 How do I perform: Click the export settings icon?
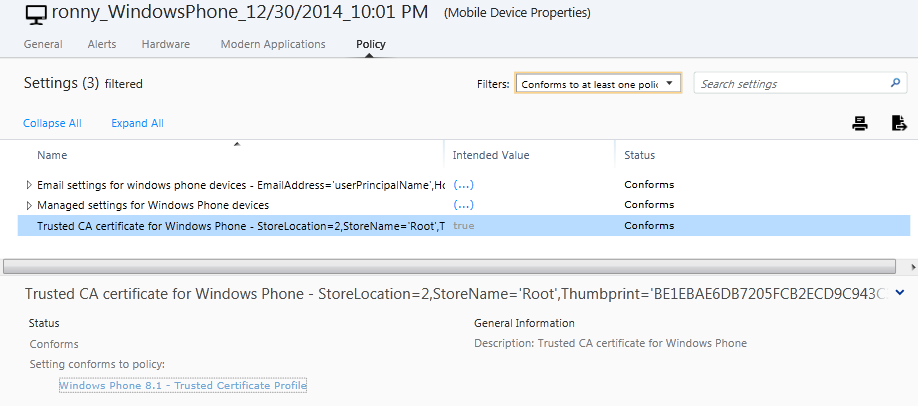click(898, 124)
